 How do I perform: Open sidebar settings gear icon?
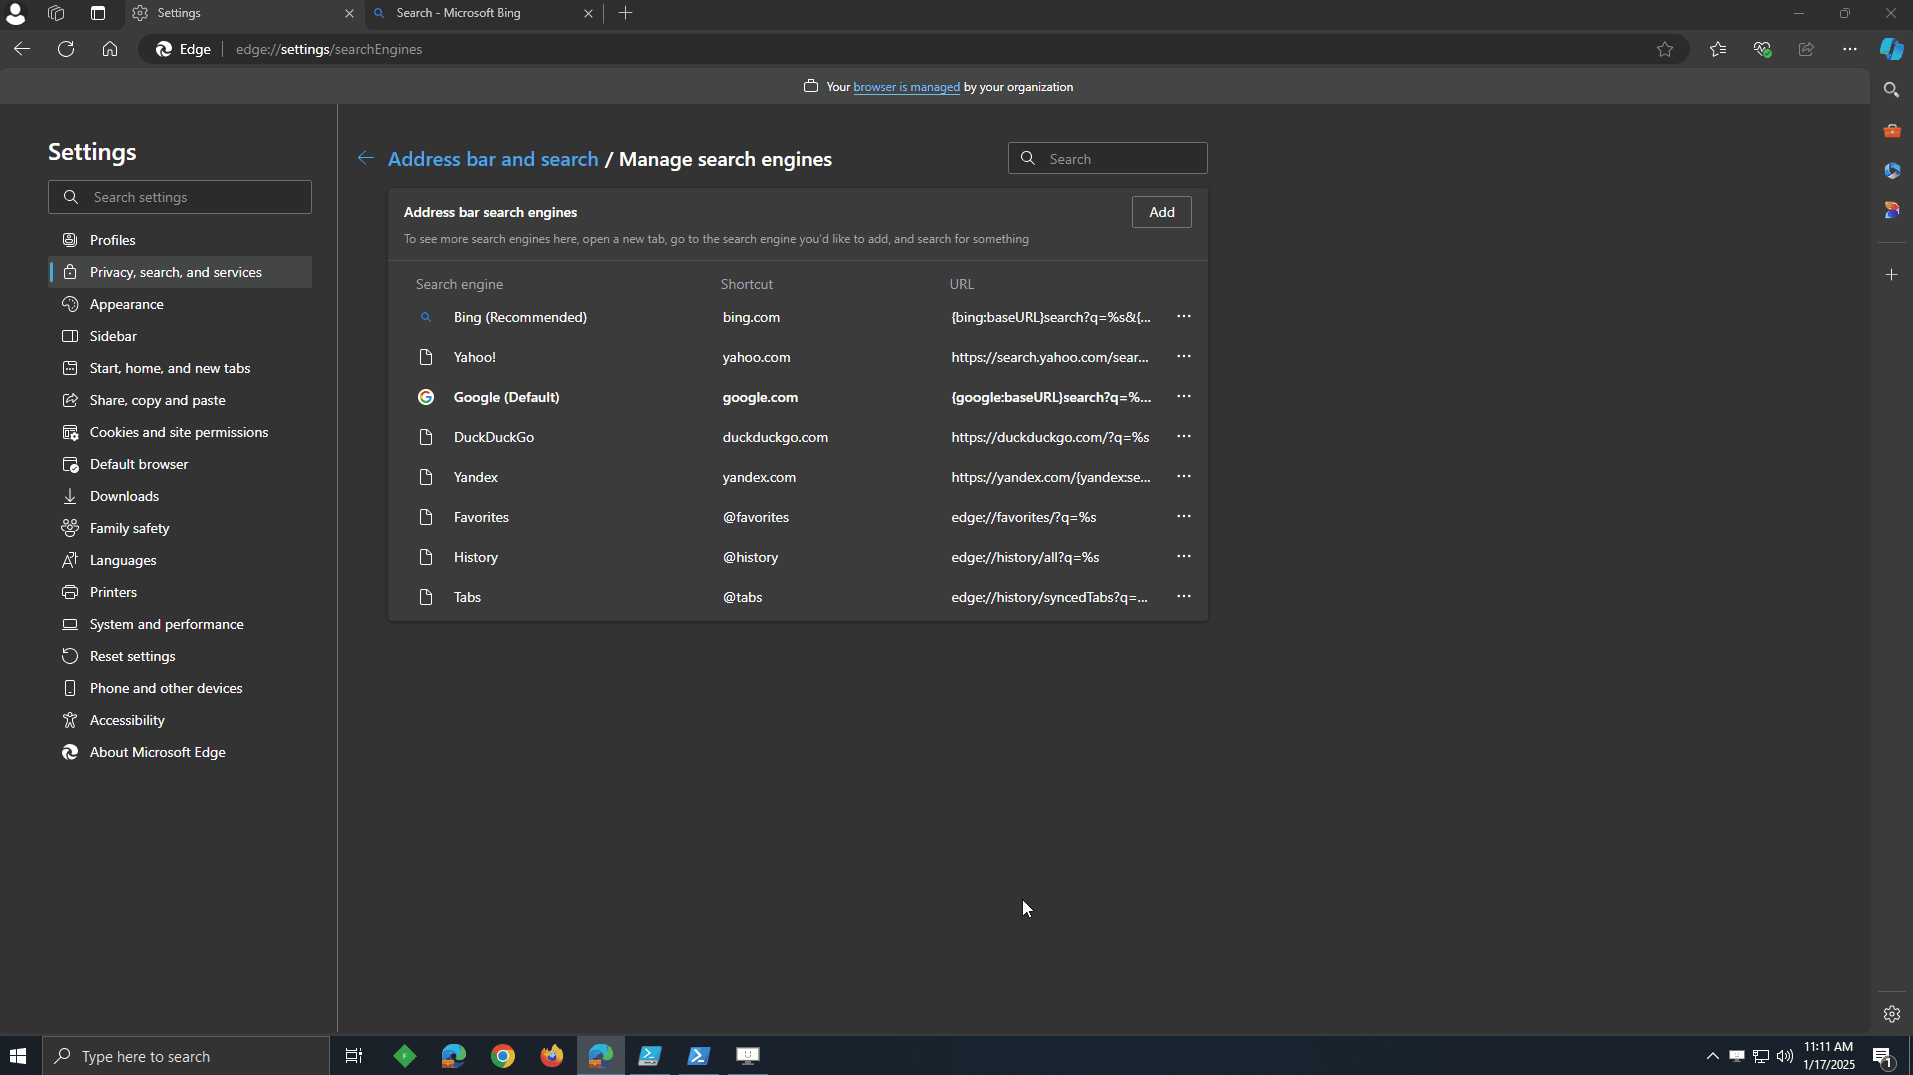(x=1891, y=1014)
